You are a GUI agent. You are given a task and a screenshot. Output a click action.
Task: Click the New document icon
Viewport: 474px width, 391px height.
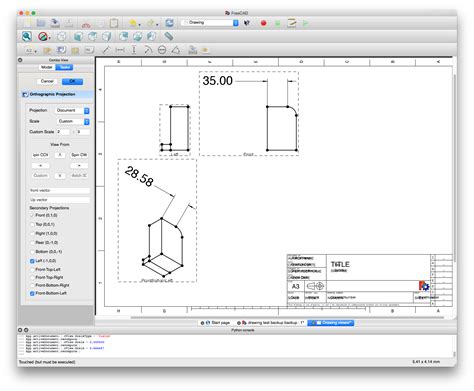[27, 23]
